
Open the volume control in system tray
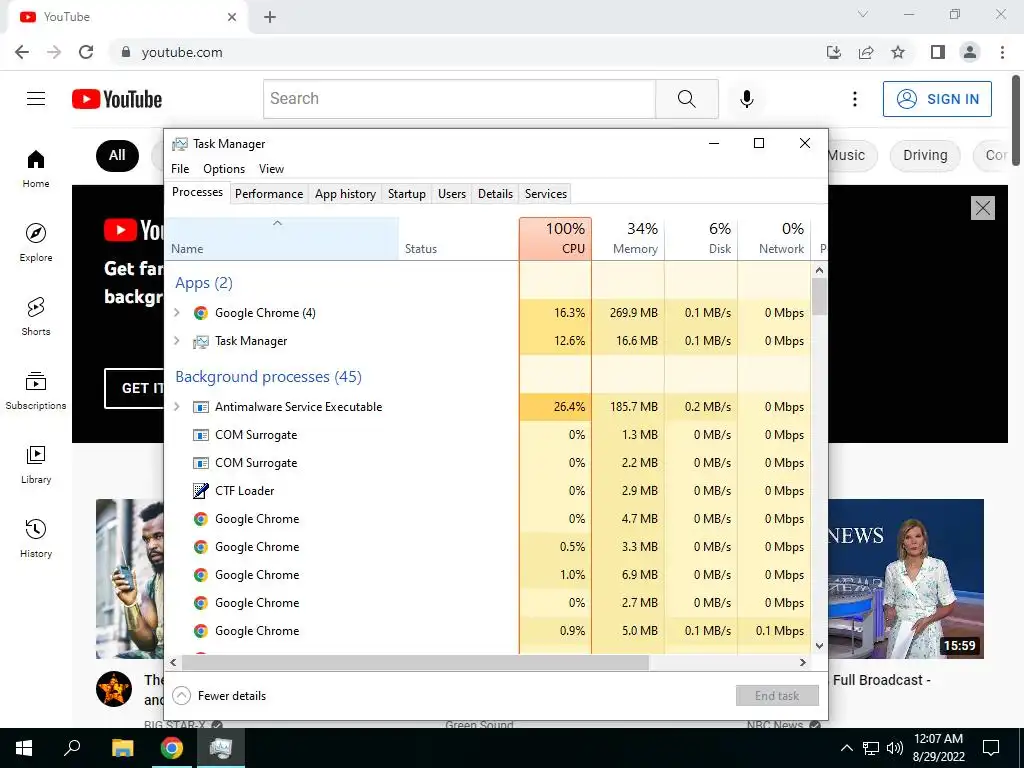pyautogui.click(x=895, y=748)
